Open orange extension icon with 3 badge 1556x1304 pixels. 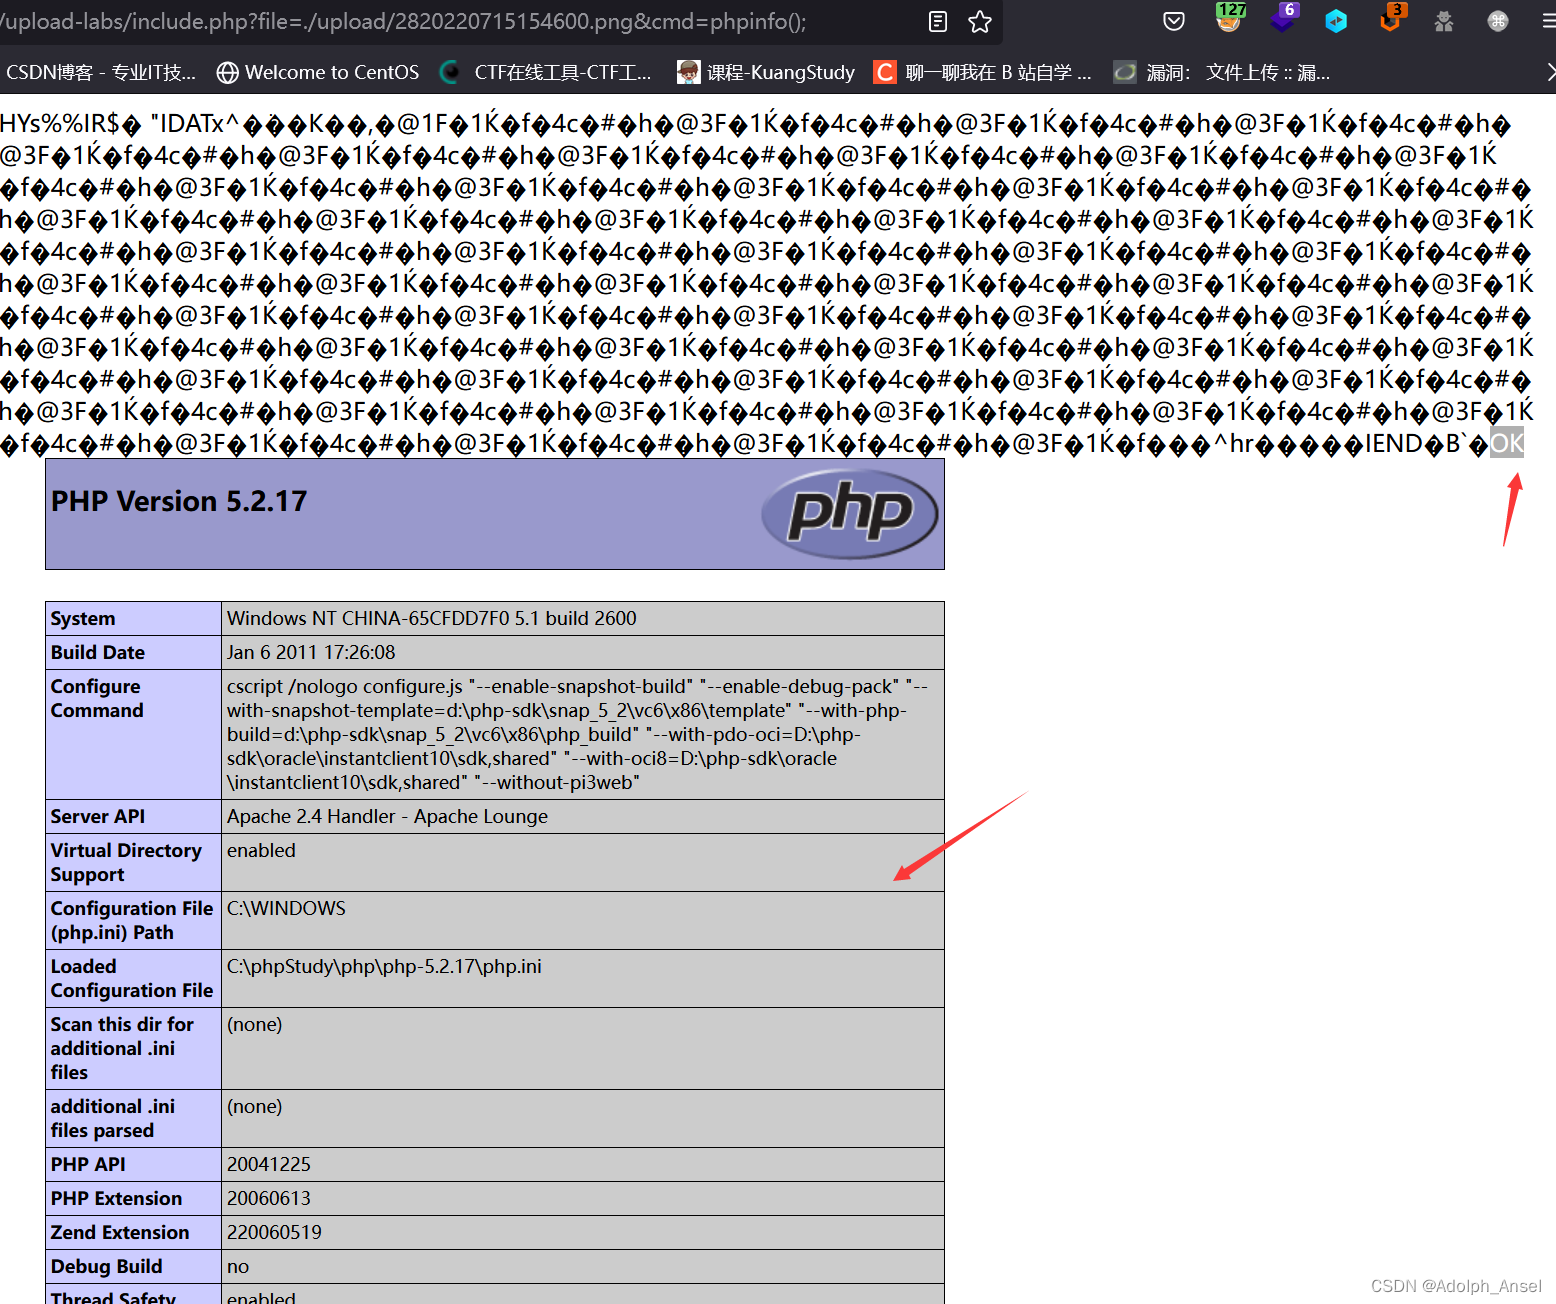pos(1392,18)
